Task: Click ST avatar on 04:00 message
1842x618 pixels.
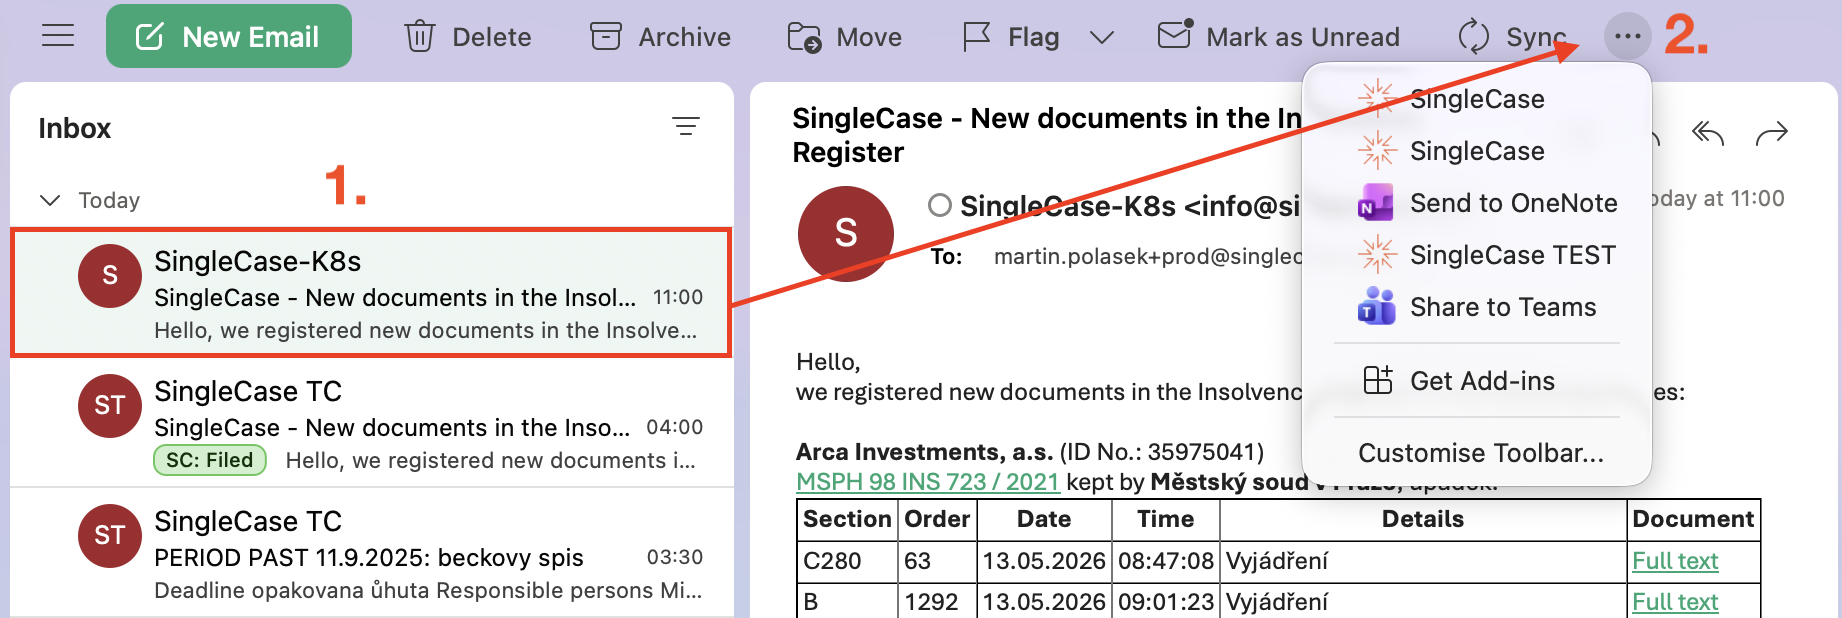Action: tap(110, 406)
